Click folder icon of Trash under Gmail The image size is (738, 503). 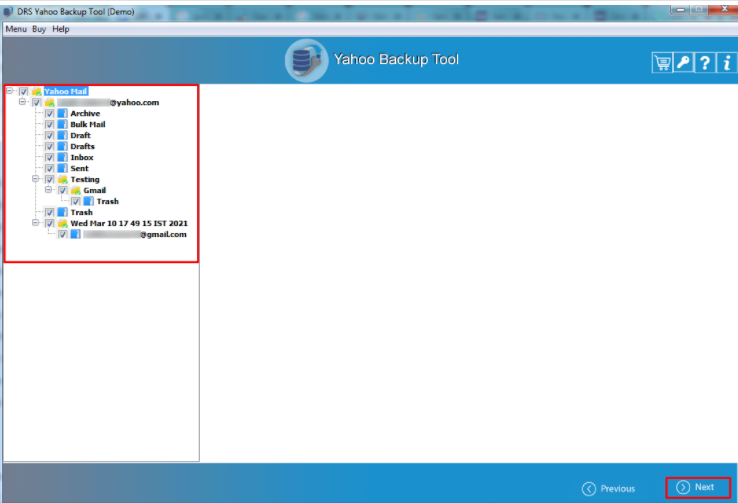88,201
